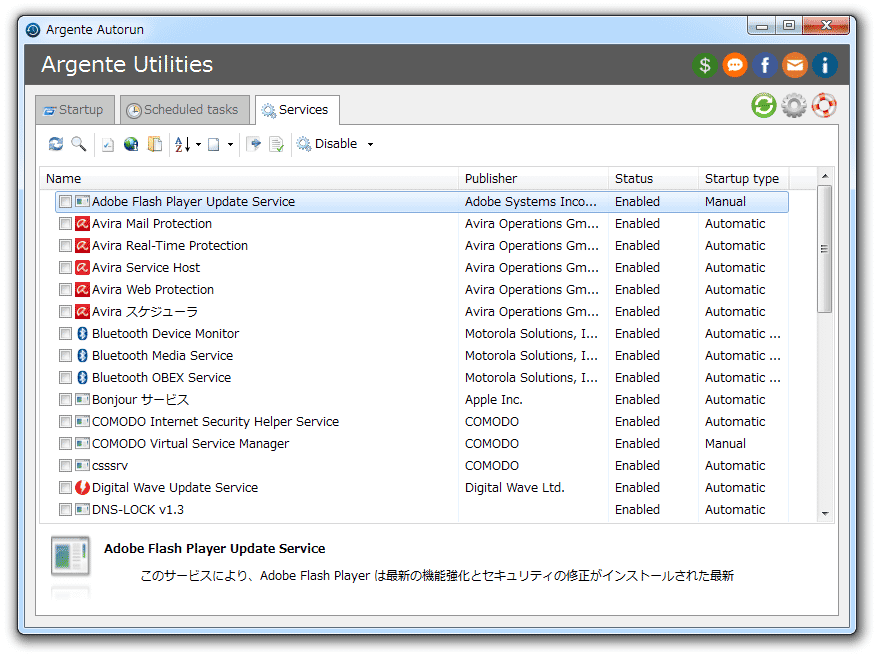Image resolution: width=878 pixels, height=656 pixels.
Task: Open the Facebook icon in header
Action: [x=765, y=65]
